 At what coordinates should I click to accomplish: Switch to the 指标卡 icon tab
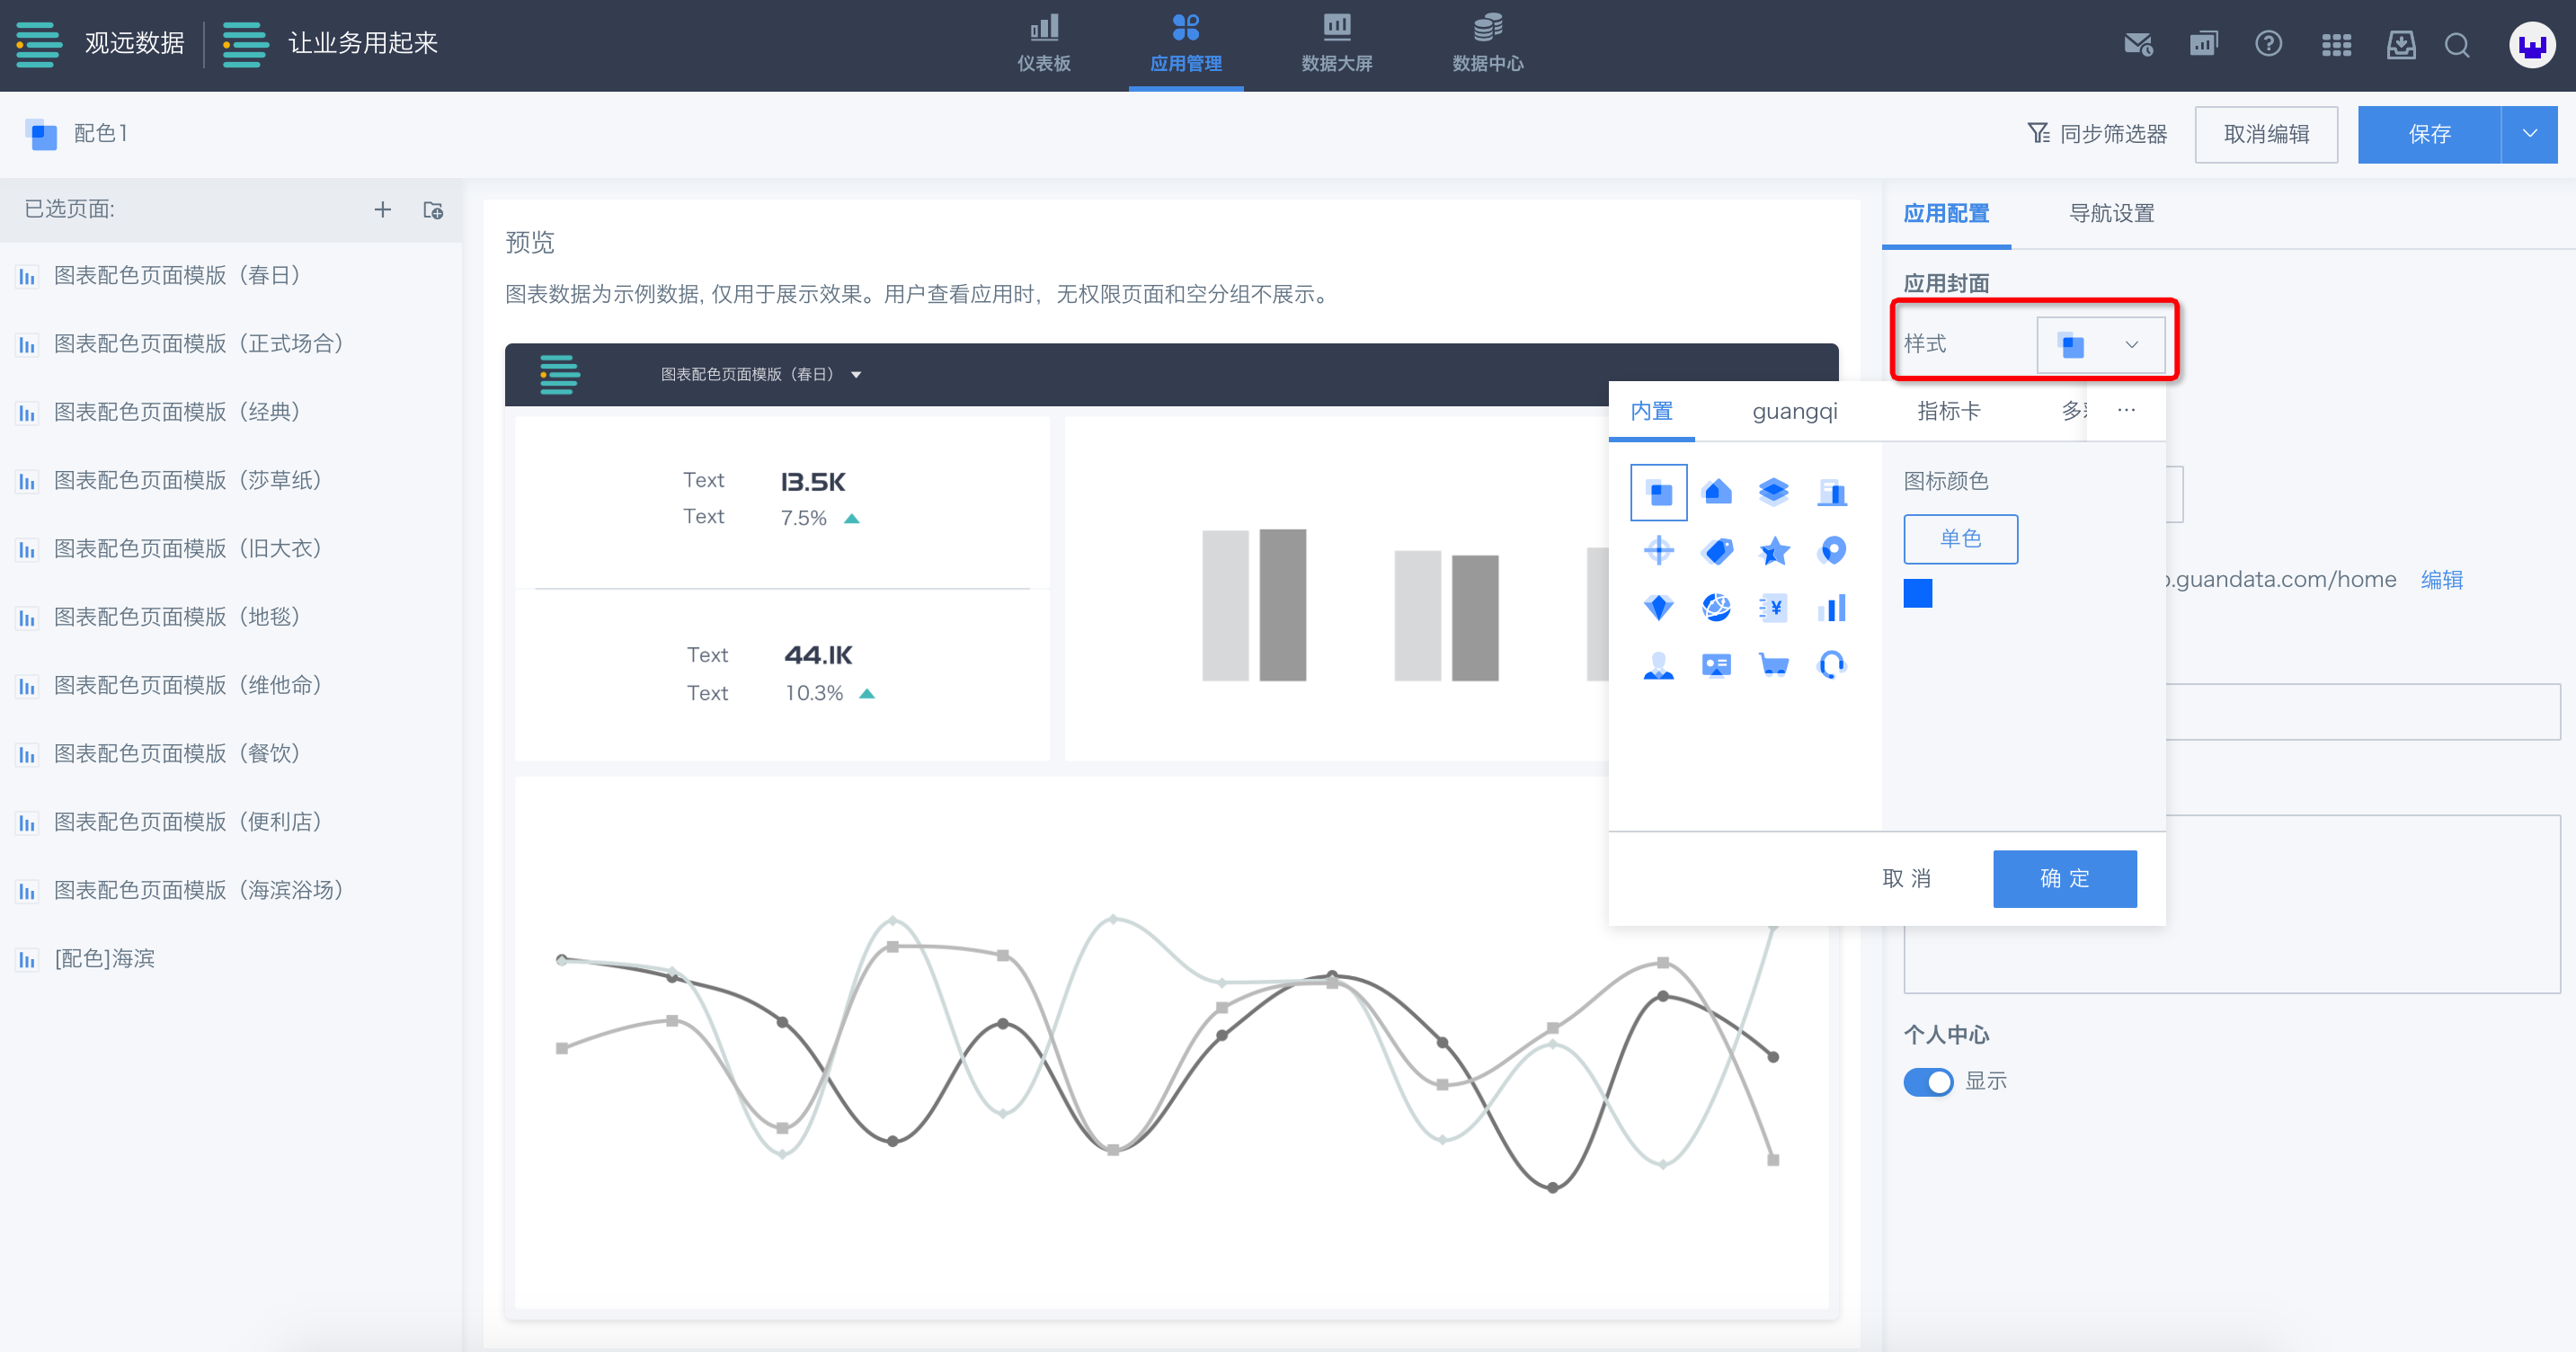point(1948,411)
